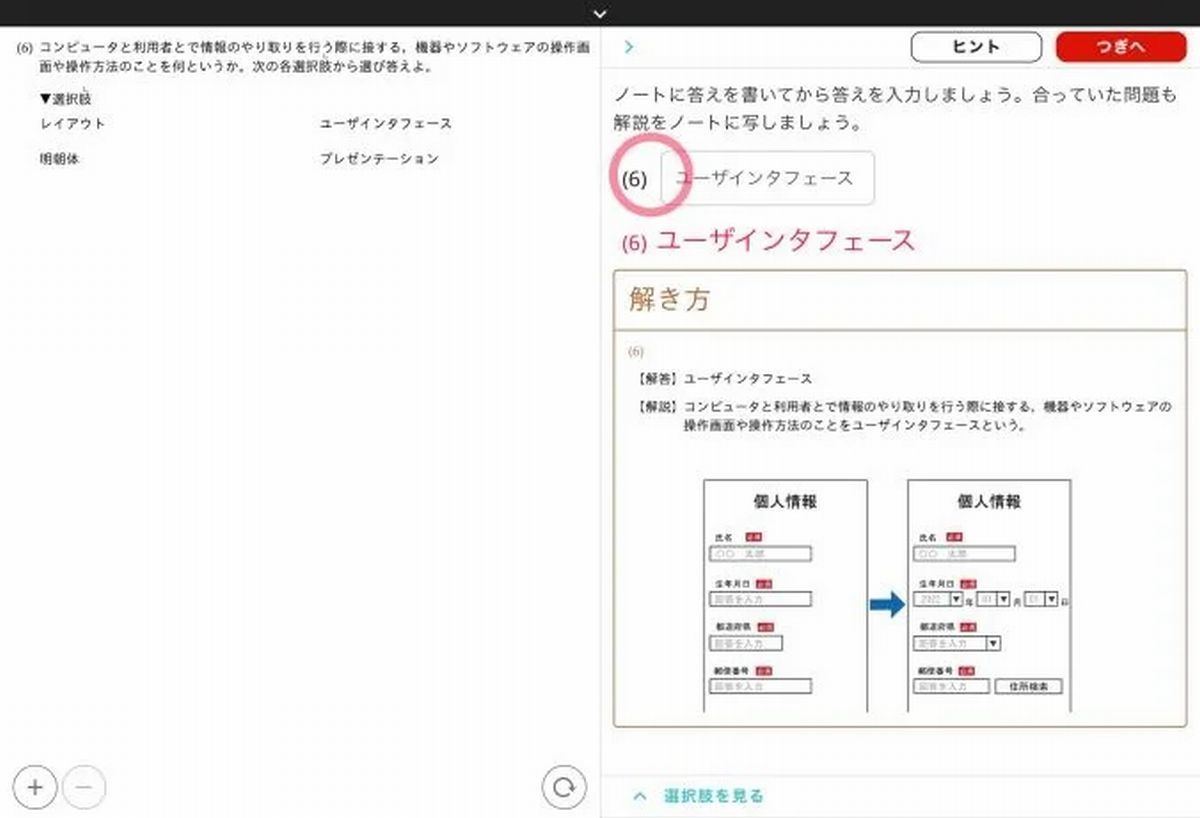Select the プレゼンテーション choice

tap(380, 158)
